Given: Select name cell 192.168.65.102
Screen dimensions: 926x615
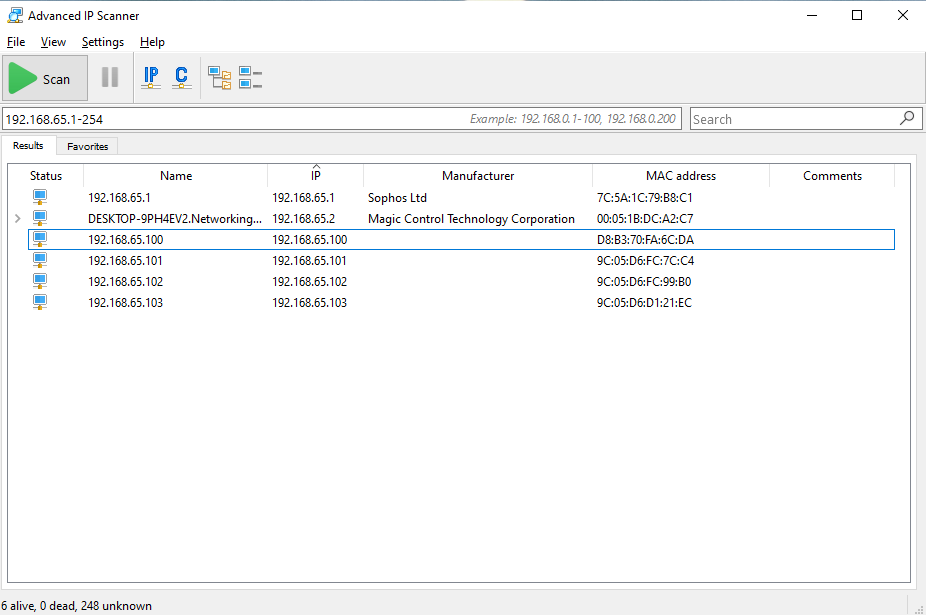Looking at the screenshot, I should coord(125,281).
